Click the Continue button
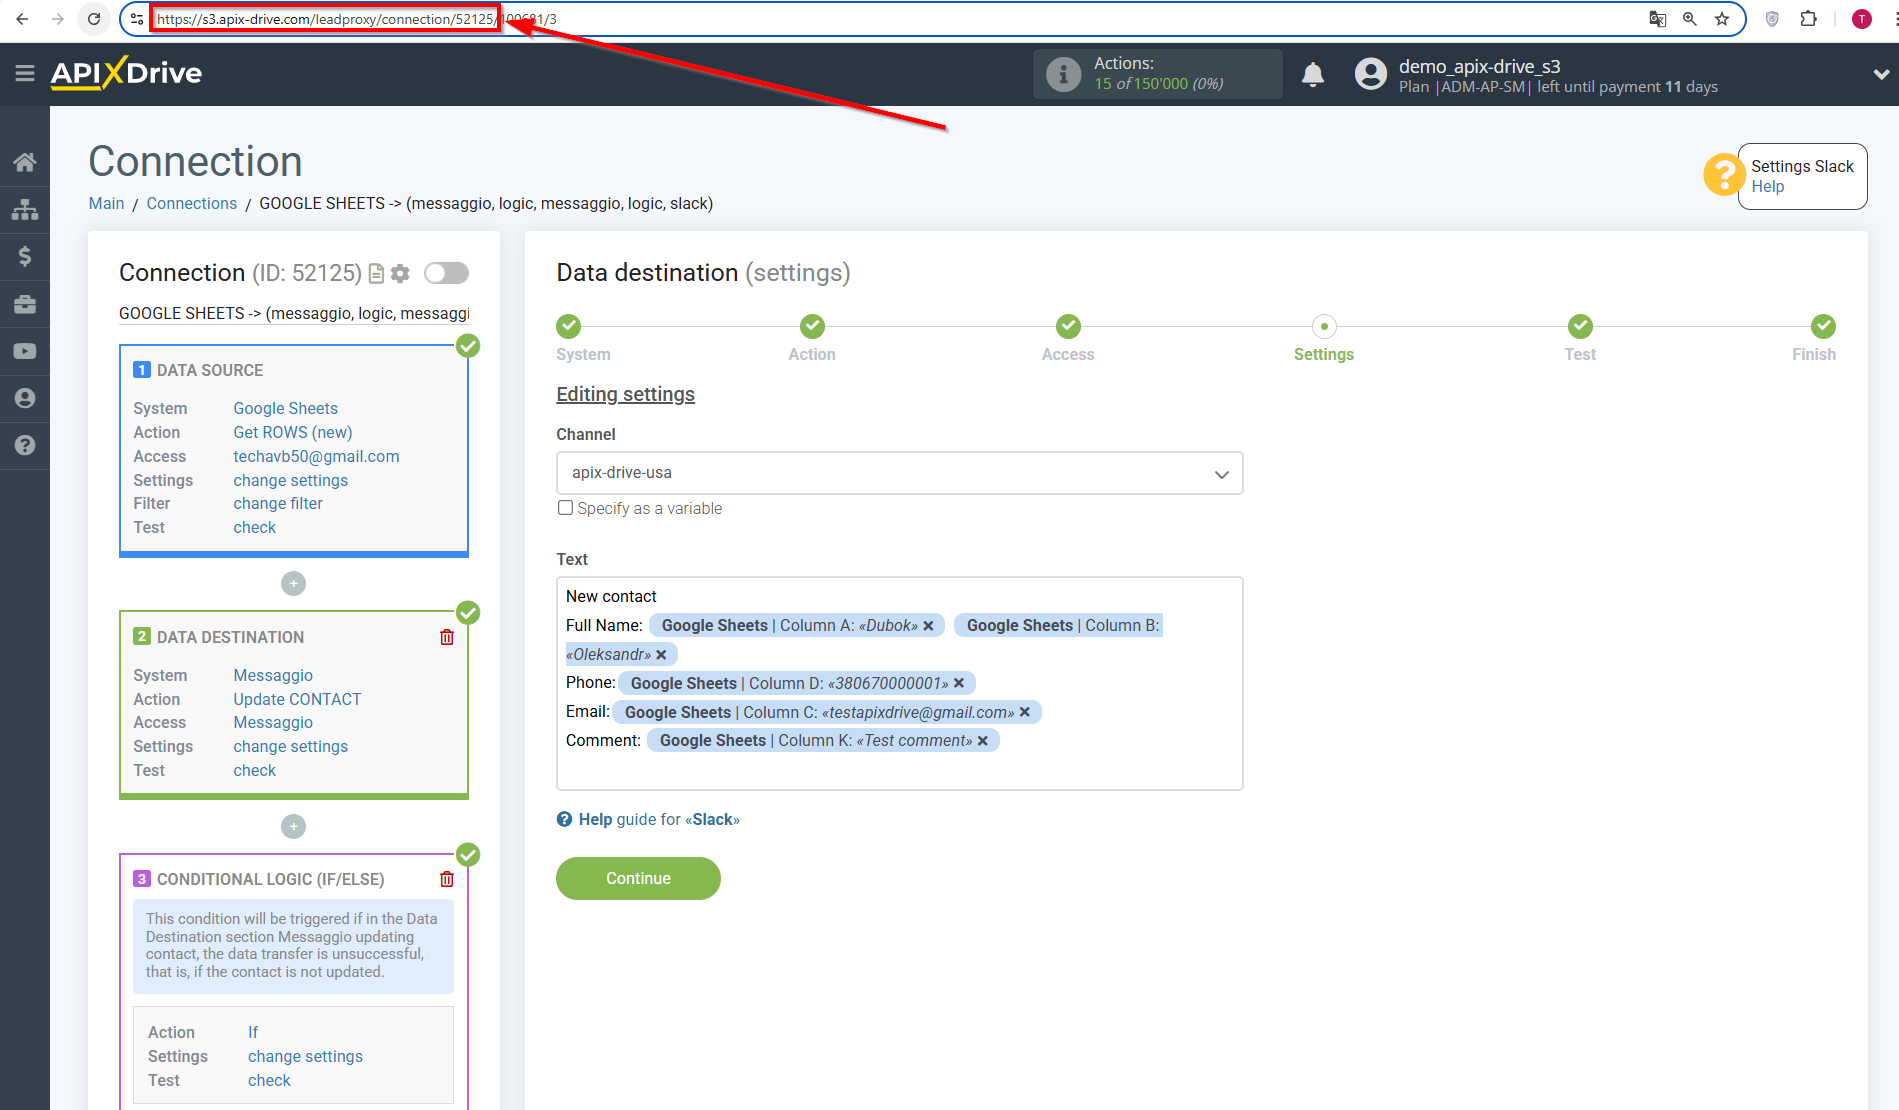The image size is (1899, 1110). [x=638, y=878]
